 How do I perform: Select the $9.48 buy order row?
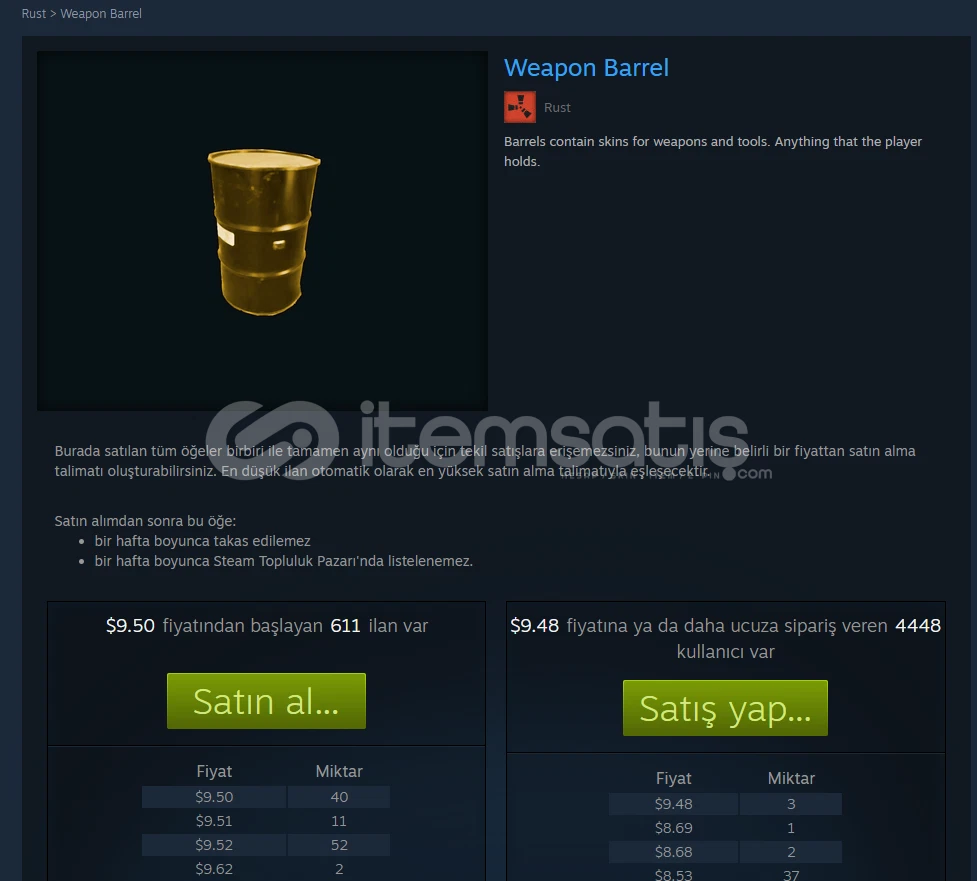click(x=725, y=804)
